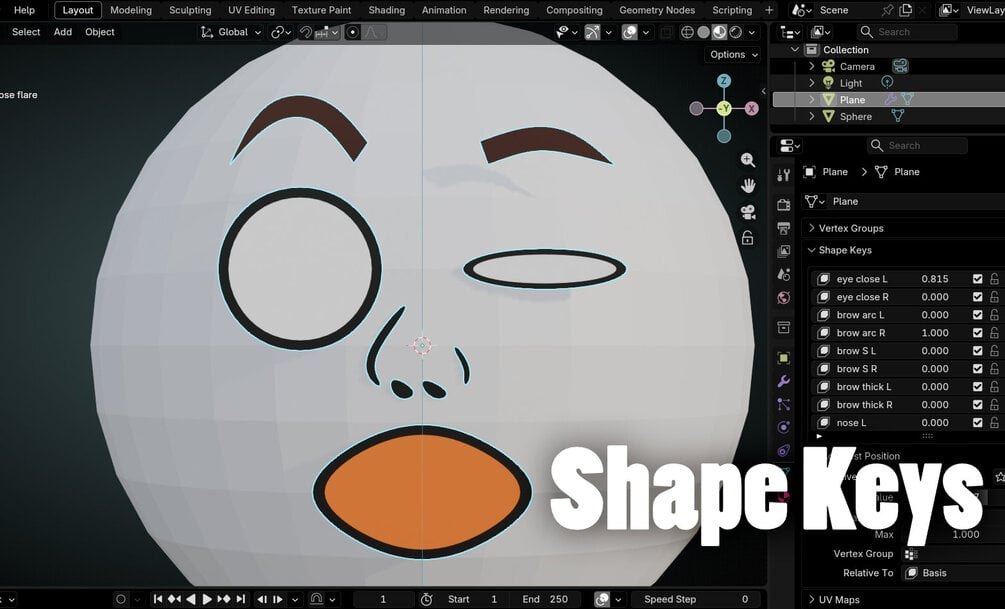Select solid viewport shading
The image size is (1005, 609).
coord(703,32)
